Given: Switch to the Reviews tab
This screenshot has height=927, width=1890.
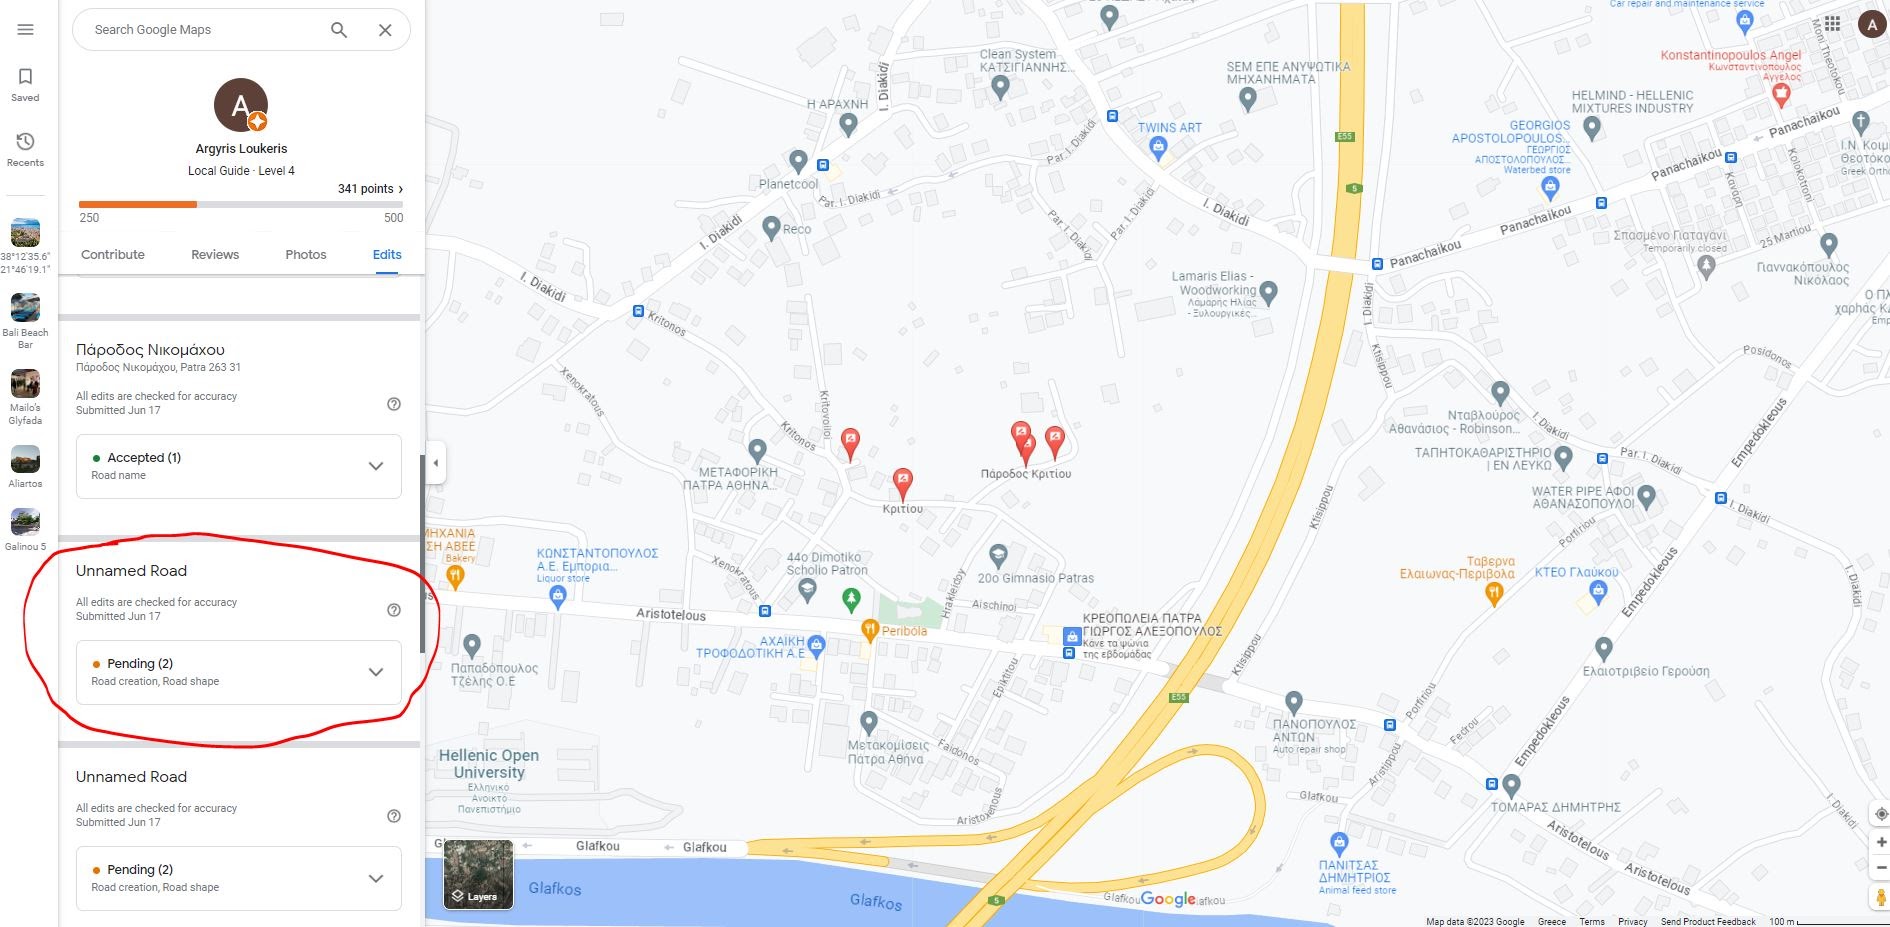Looking at the screenshot, I should click(215, 255).
